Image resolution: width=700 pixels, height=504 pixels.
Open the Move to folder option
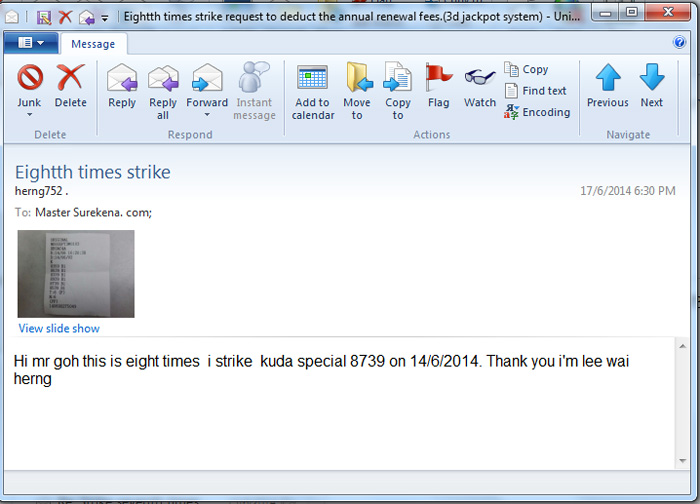357,78
